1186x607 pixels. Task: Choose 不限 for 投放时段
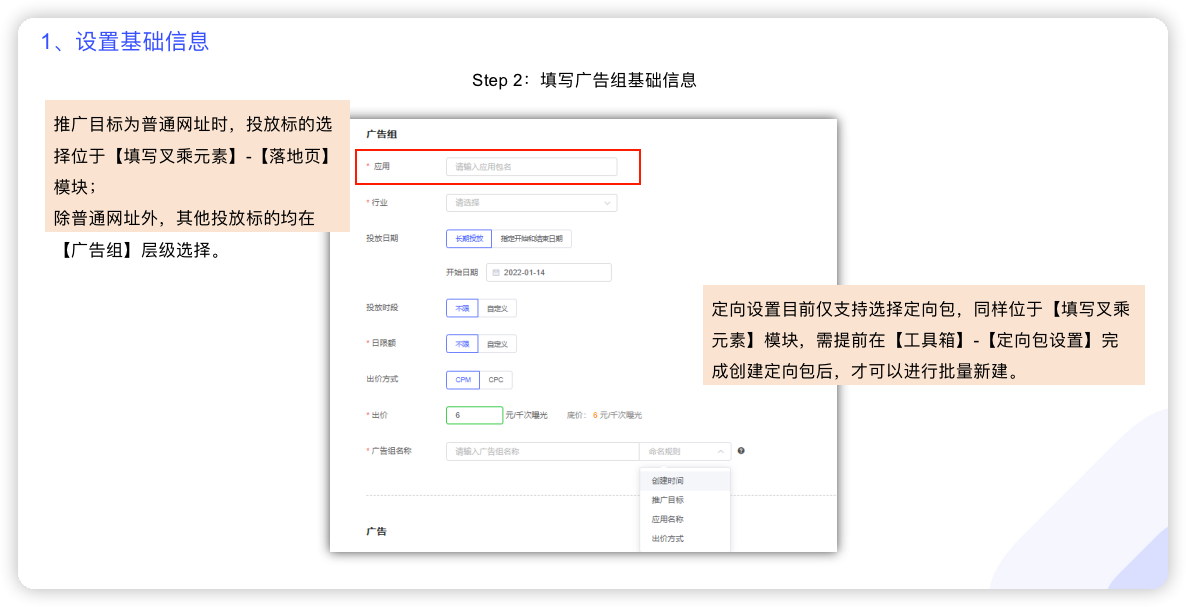(462, 309)
